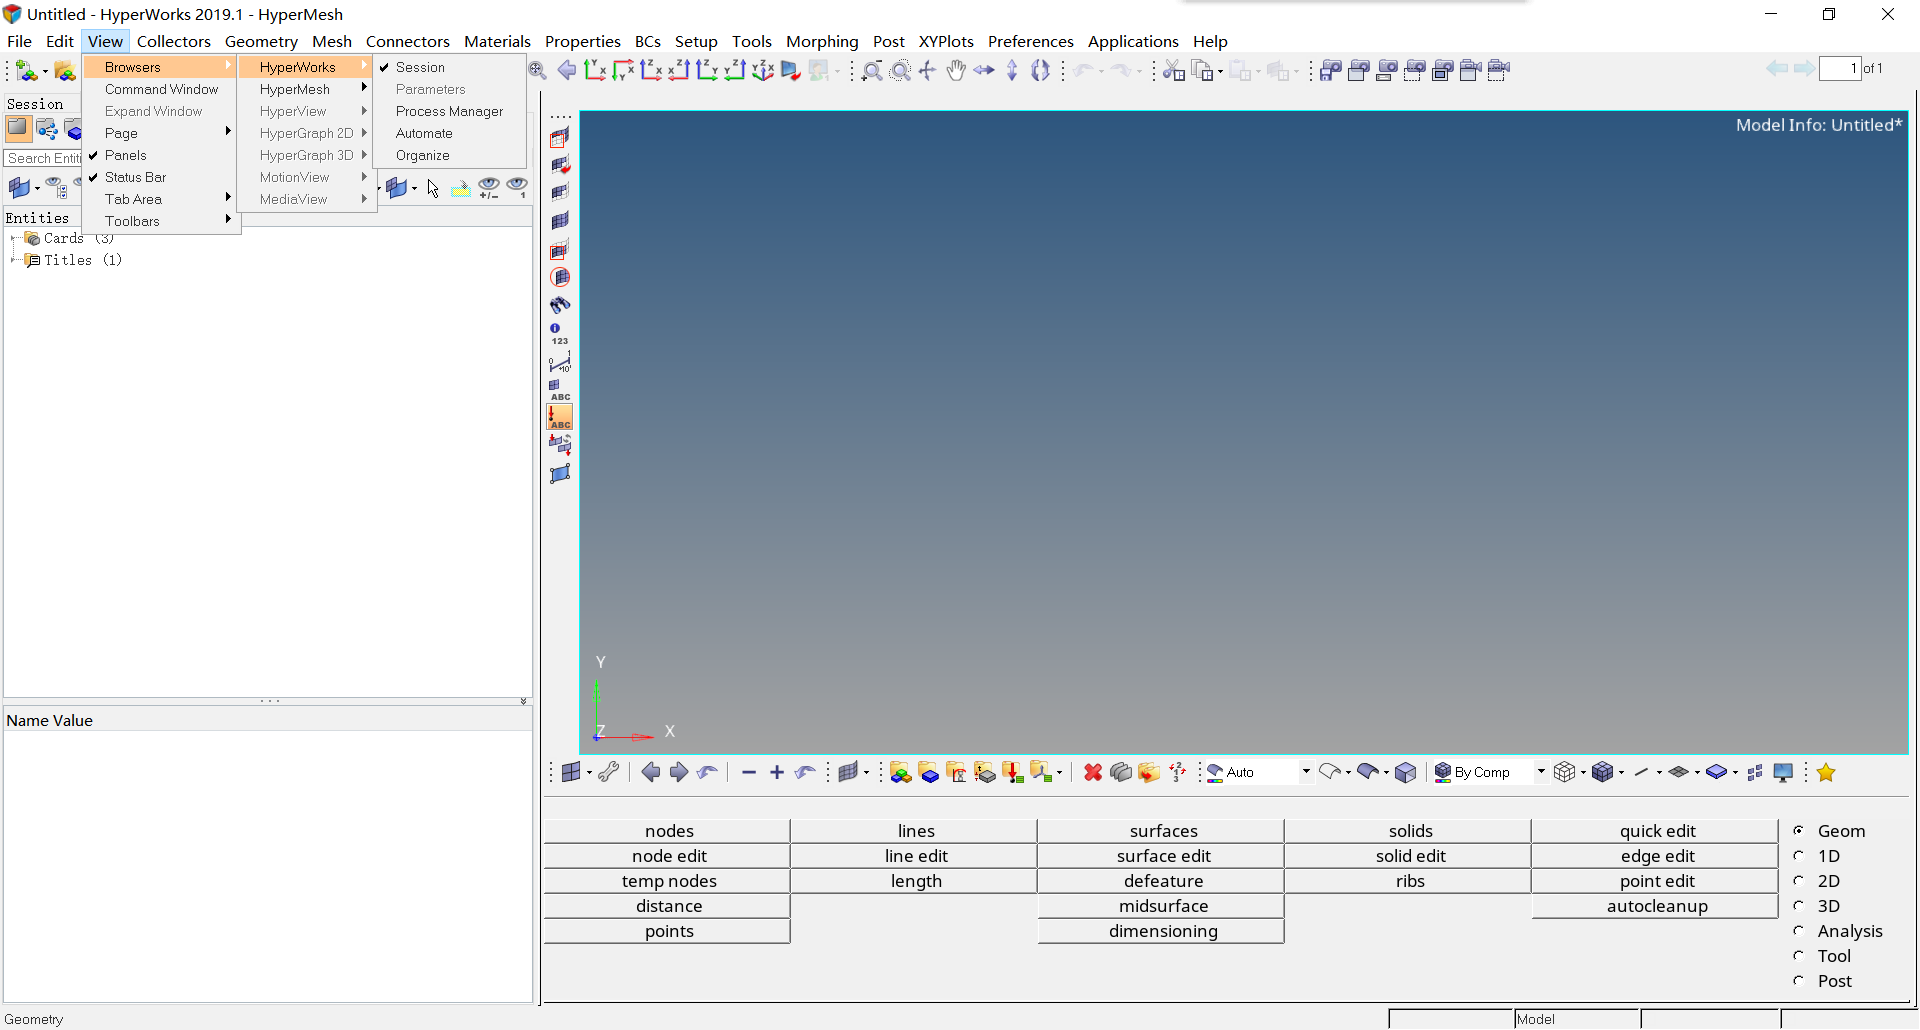Screen dimensions: 1920x1030
Task: Click the Isometric View icon in toolbar
Action: [x=763, y=70]
